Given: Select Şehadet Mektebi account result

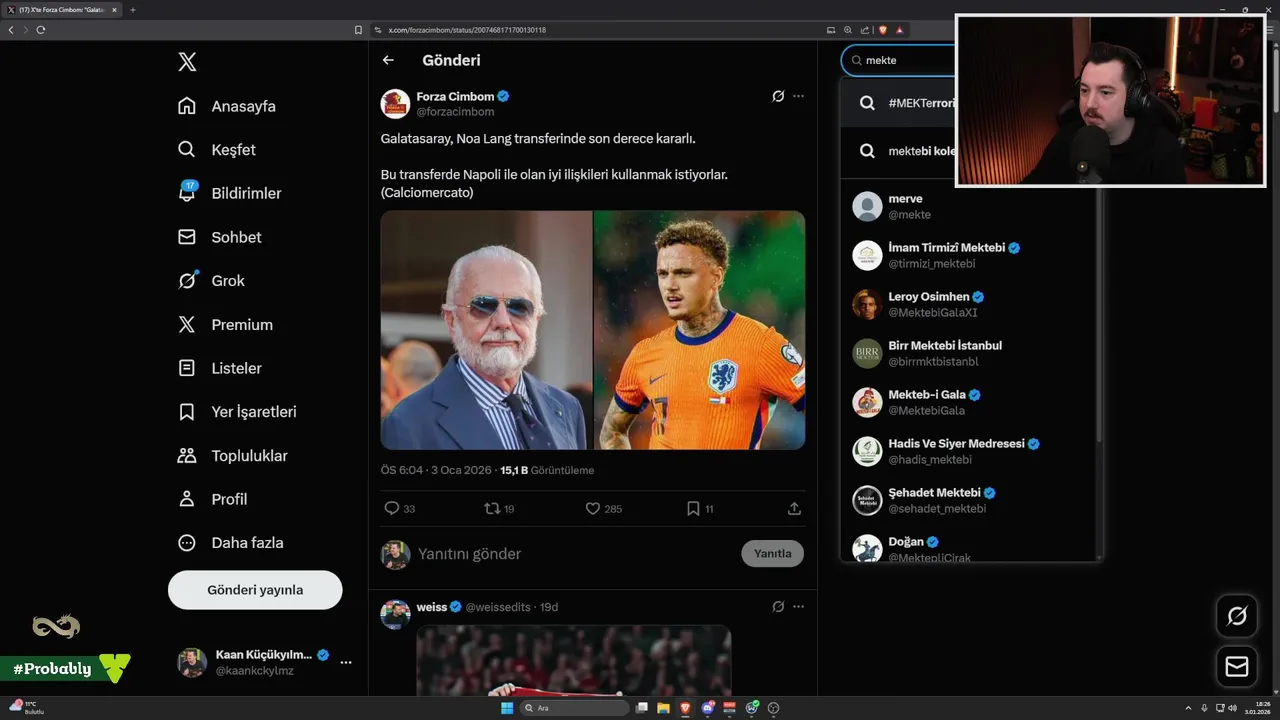Looking at the screenshot, I should [968, 500].
